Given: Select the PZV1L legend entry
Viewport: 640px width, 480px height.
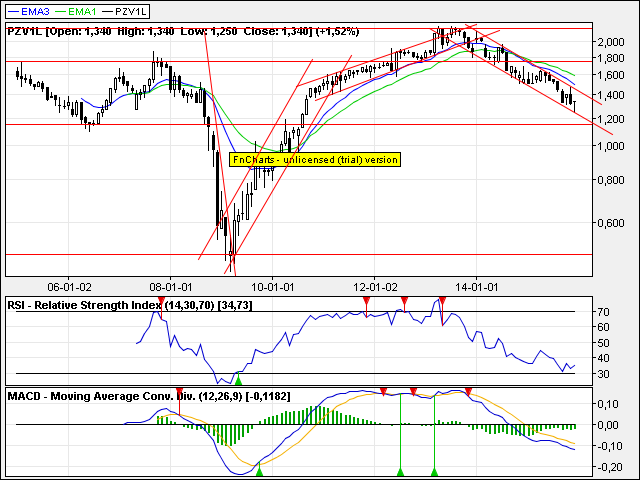Looking at the screenshot, I should 124,11.
